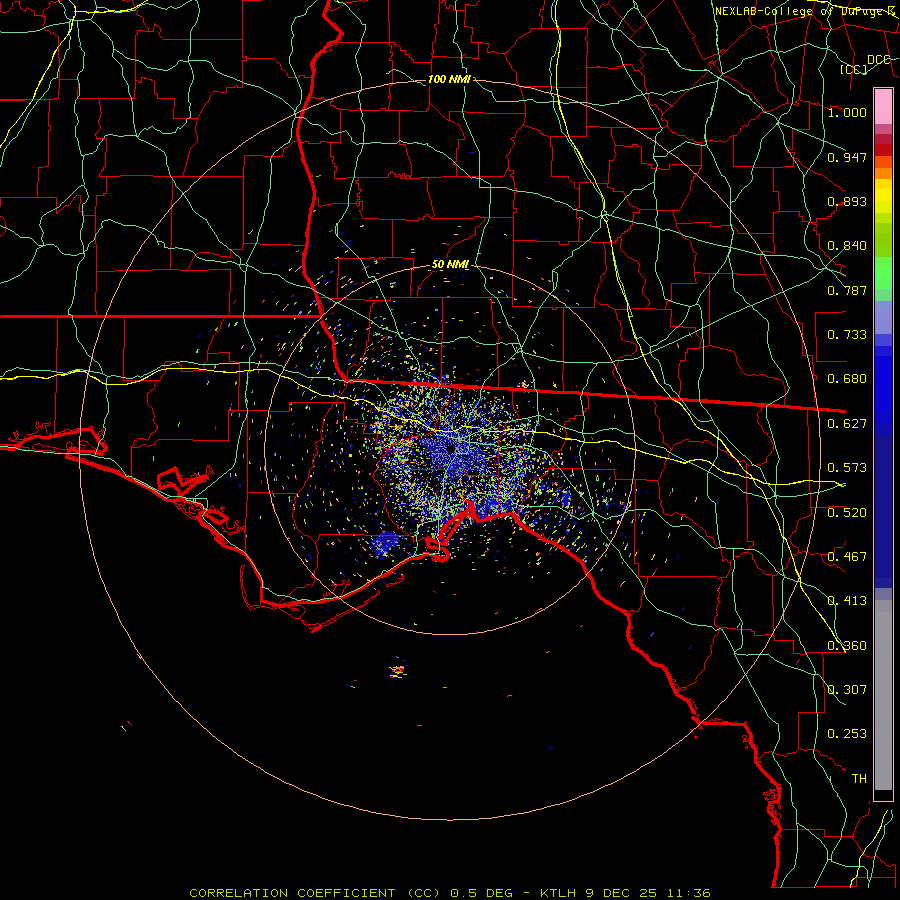Click the 0.5 DEG elevation text
This screenshot has width=900, height=900.
(x=482, y=893)
